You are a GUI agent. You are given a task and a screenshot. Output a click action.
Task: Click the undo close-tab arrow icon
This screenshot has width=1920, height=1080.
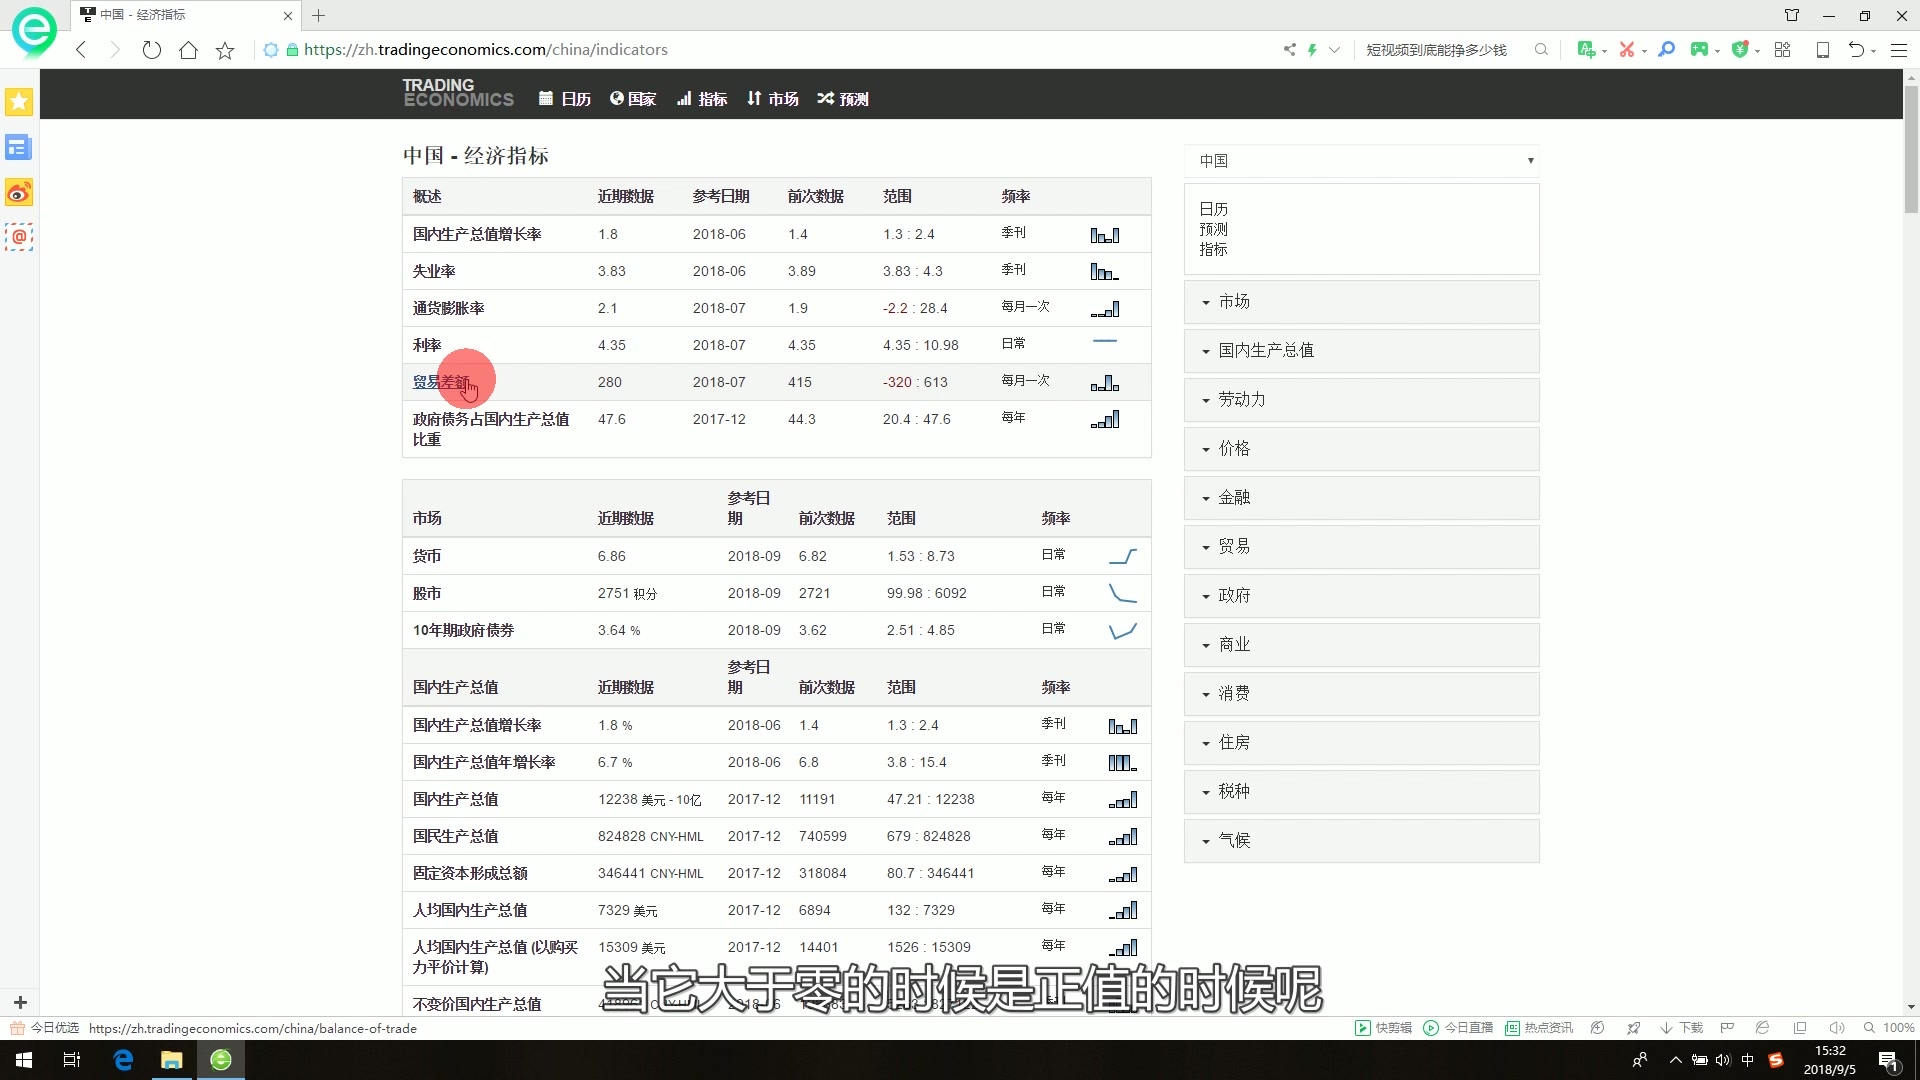click(1856, 50)
